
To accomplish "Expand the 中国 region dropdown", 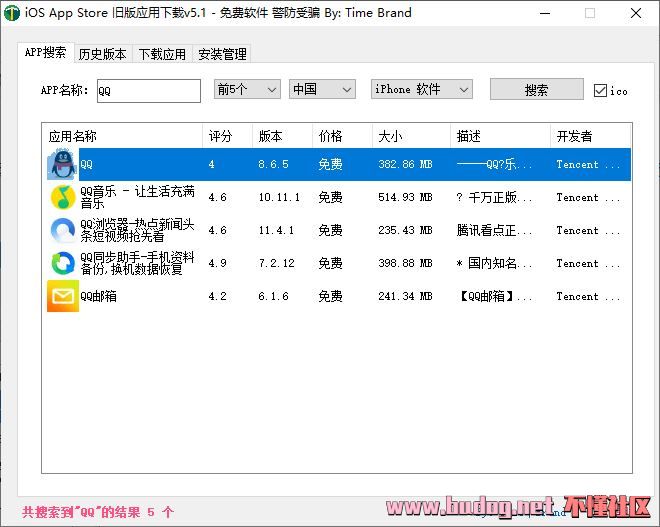I will click(321, 89).
